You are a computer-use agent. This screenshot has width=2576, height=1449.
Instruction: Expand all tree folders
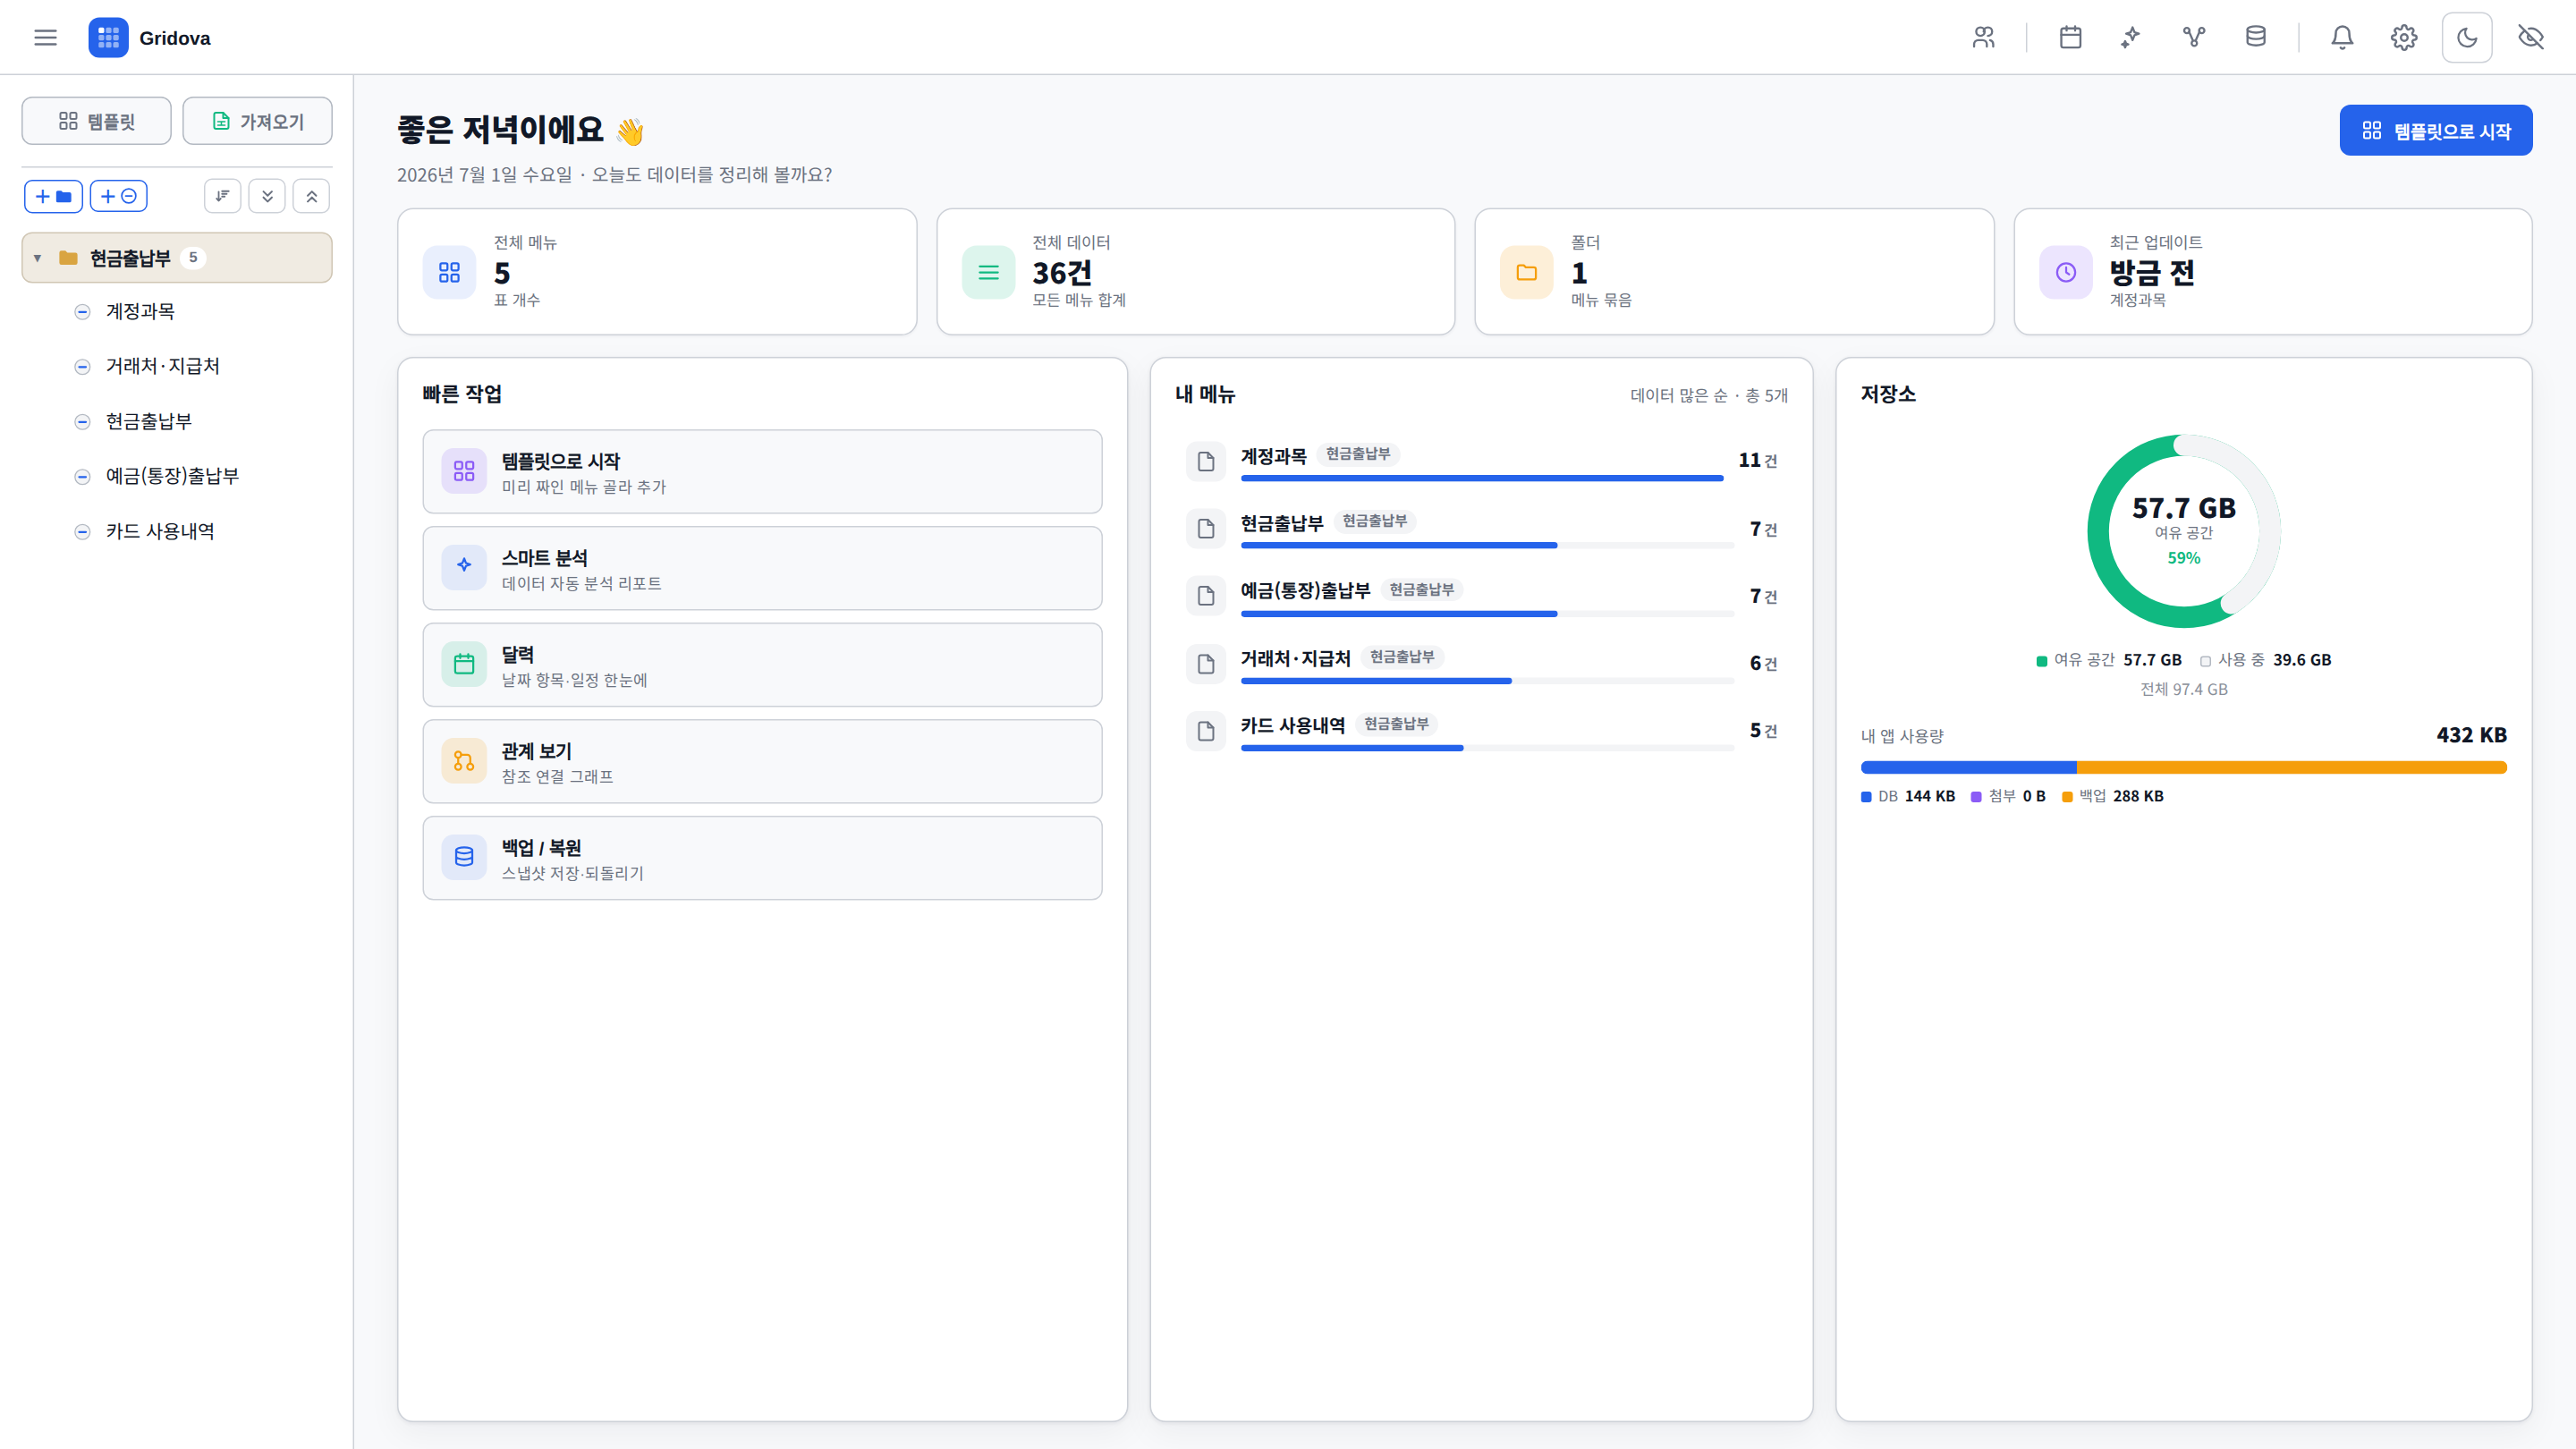[267, 196]
